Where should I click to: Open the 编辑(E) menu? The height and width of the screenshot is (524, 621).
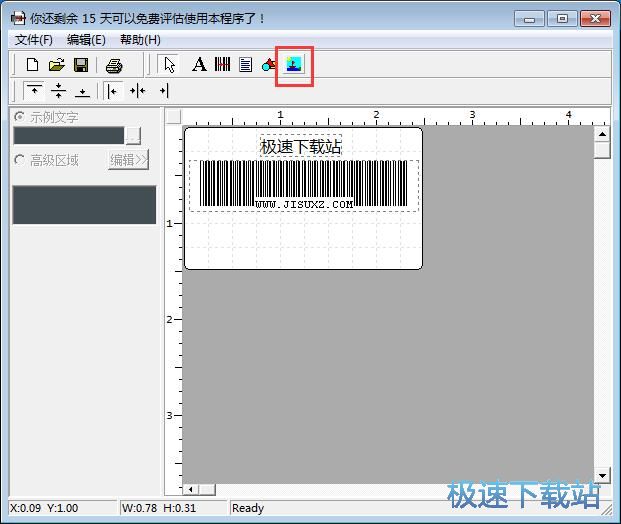[x=86, y=40]
